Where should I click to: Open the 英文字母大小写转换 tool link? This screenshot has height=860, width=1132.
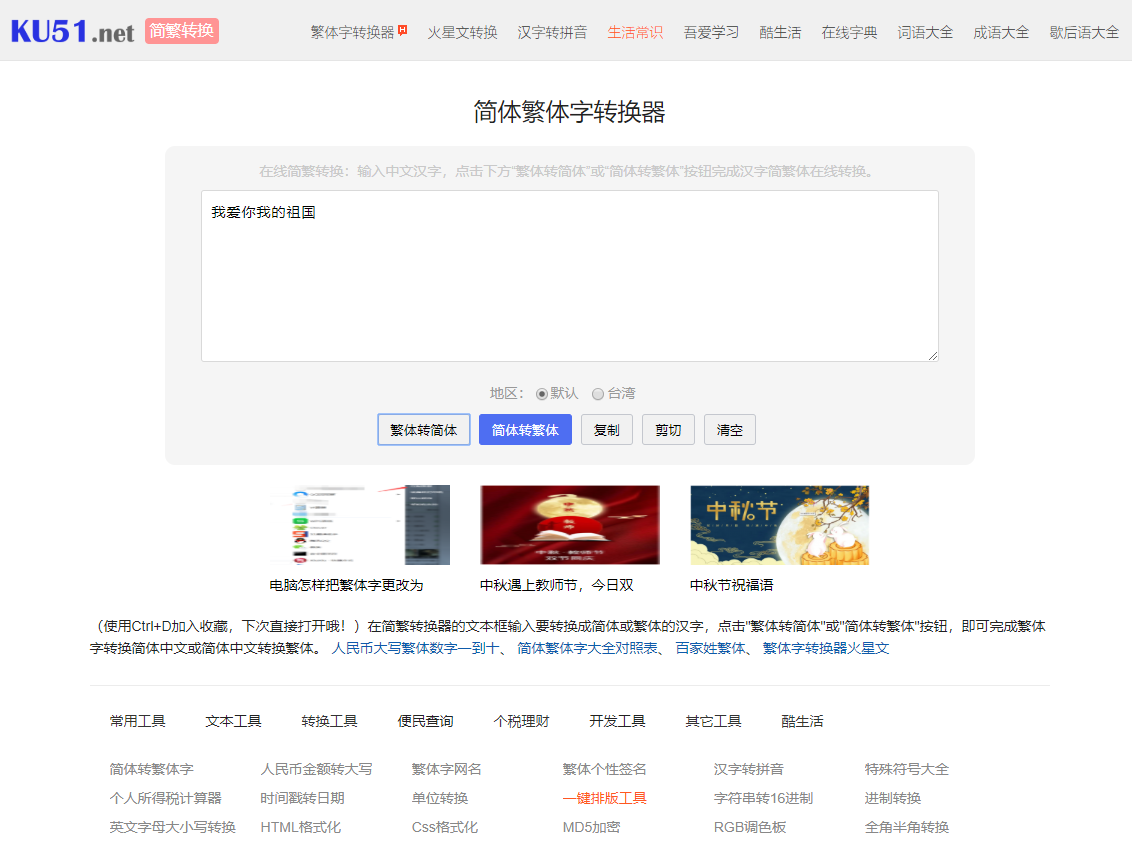click(x=173, y=828)
